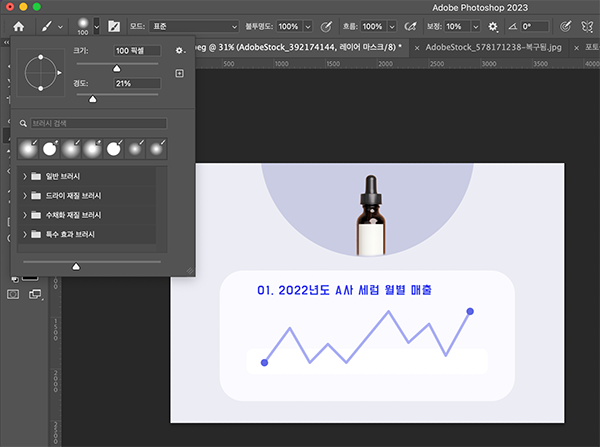Viewport: 600px width, 447px height.
Task: Click the Home icon in options bar
Action: click(x=18, y=24)
